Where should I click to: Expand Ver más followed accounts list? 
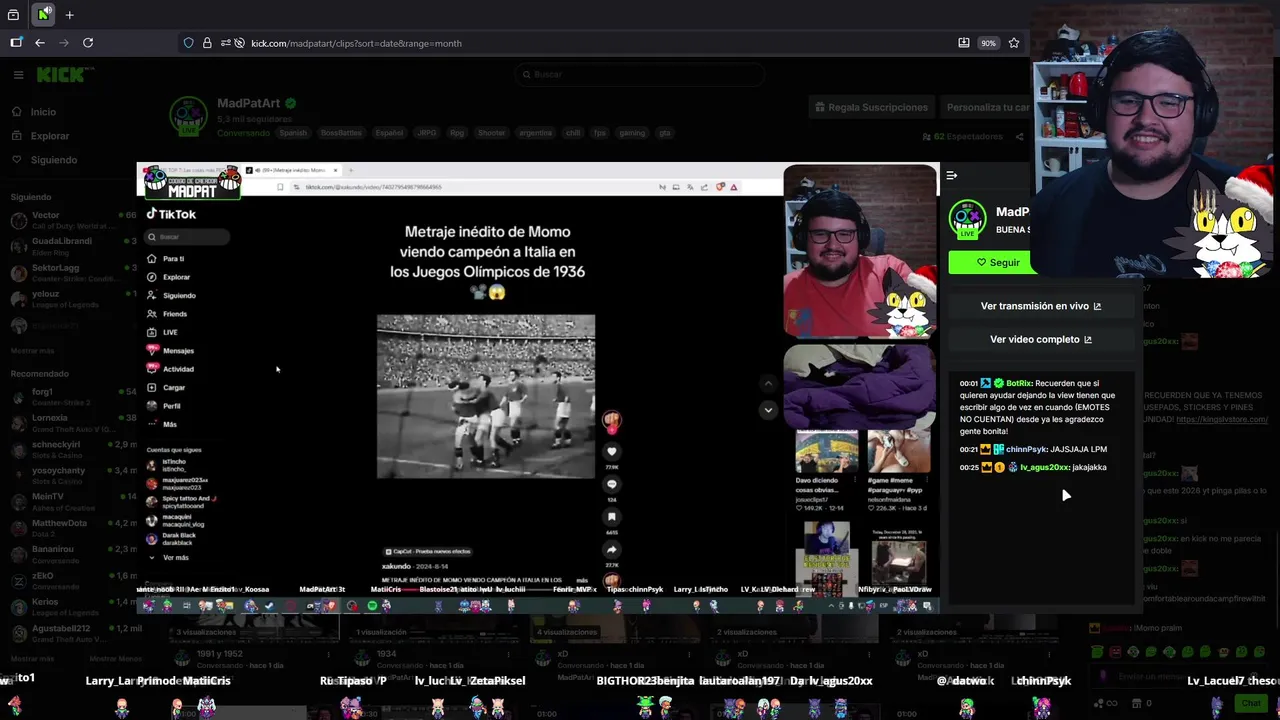(x=168, y=557)
